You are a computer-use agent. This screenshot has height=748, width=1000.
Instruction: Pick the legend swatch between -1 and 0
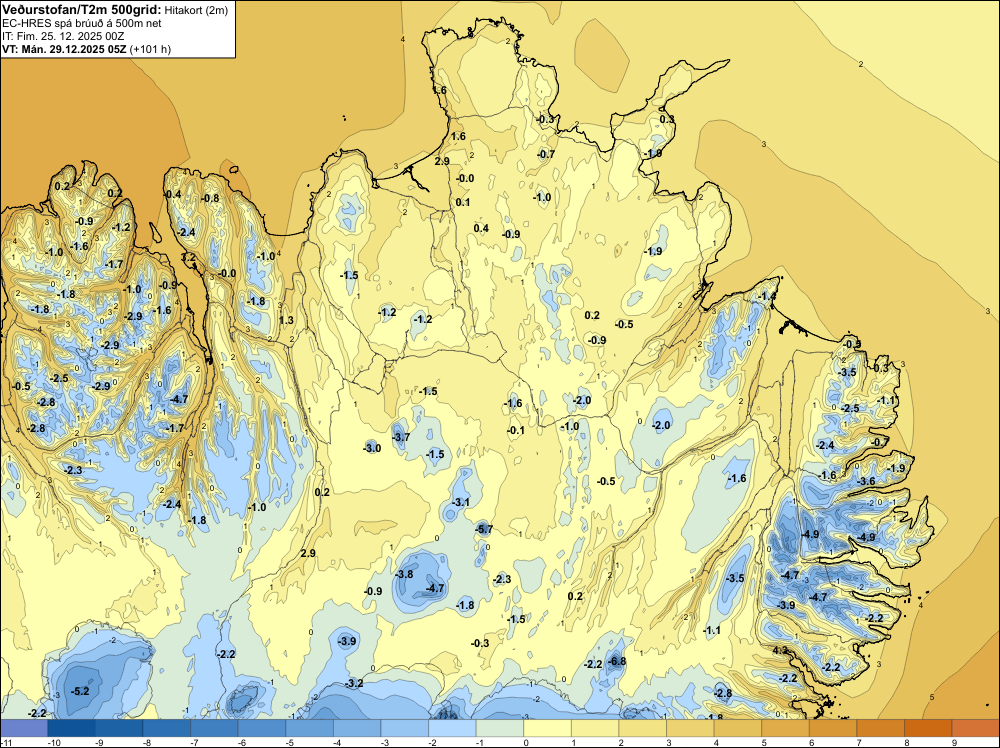pyautogui.click(x=500, y=728)
